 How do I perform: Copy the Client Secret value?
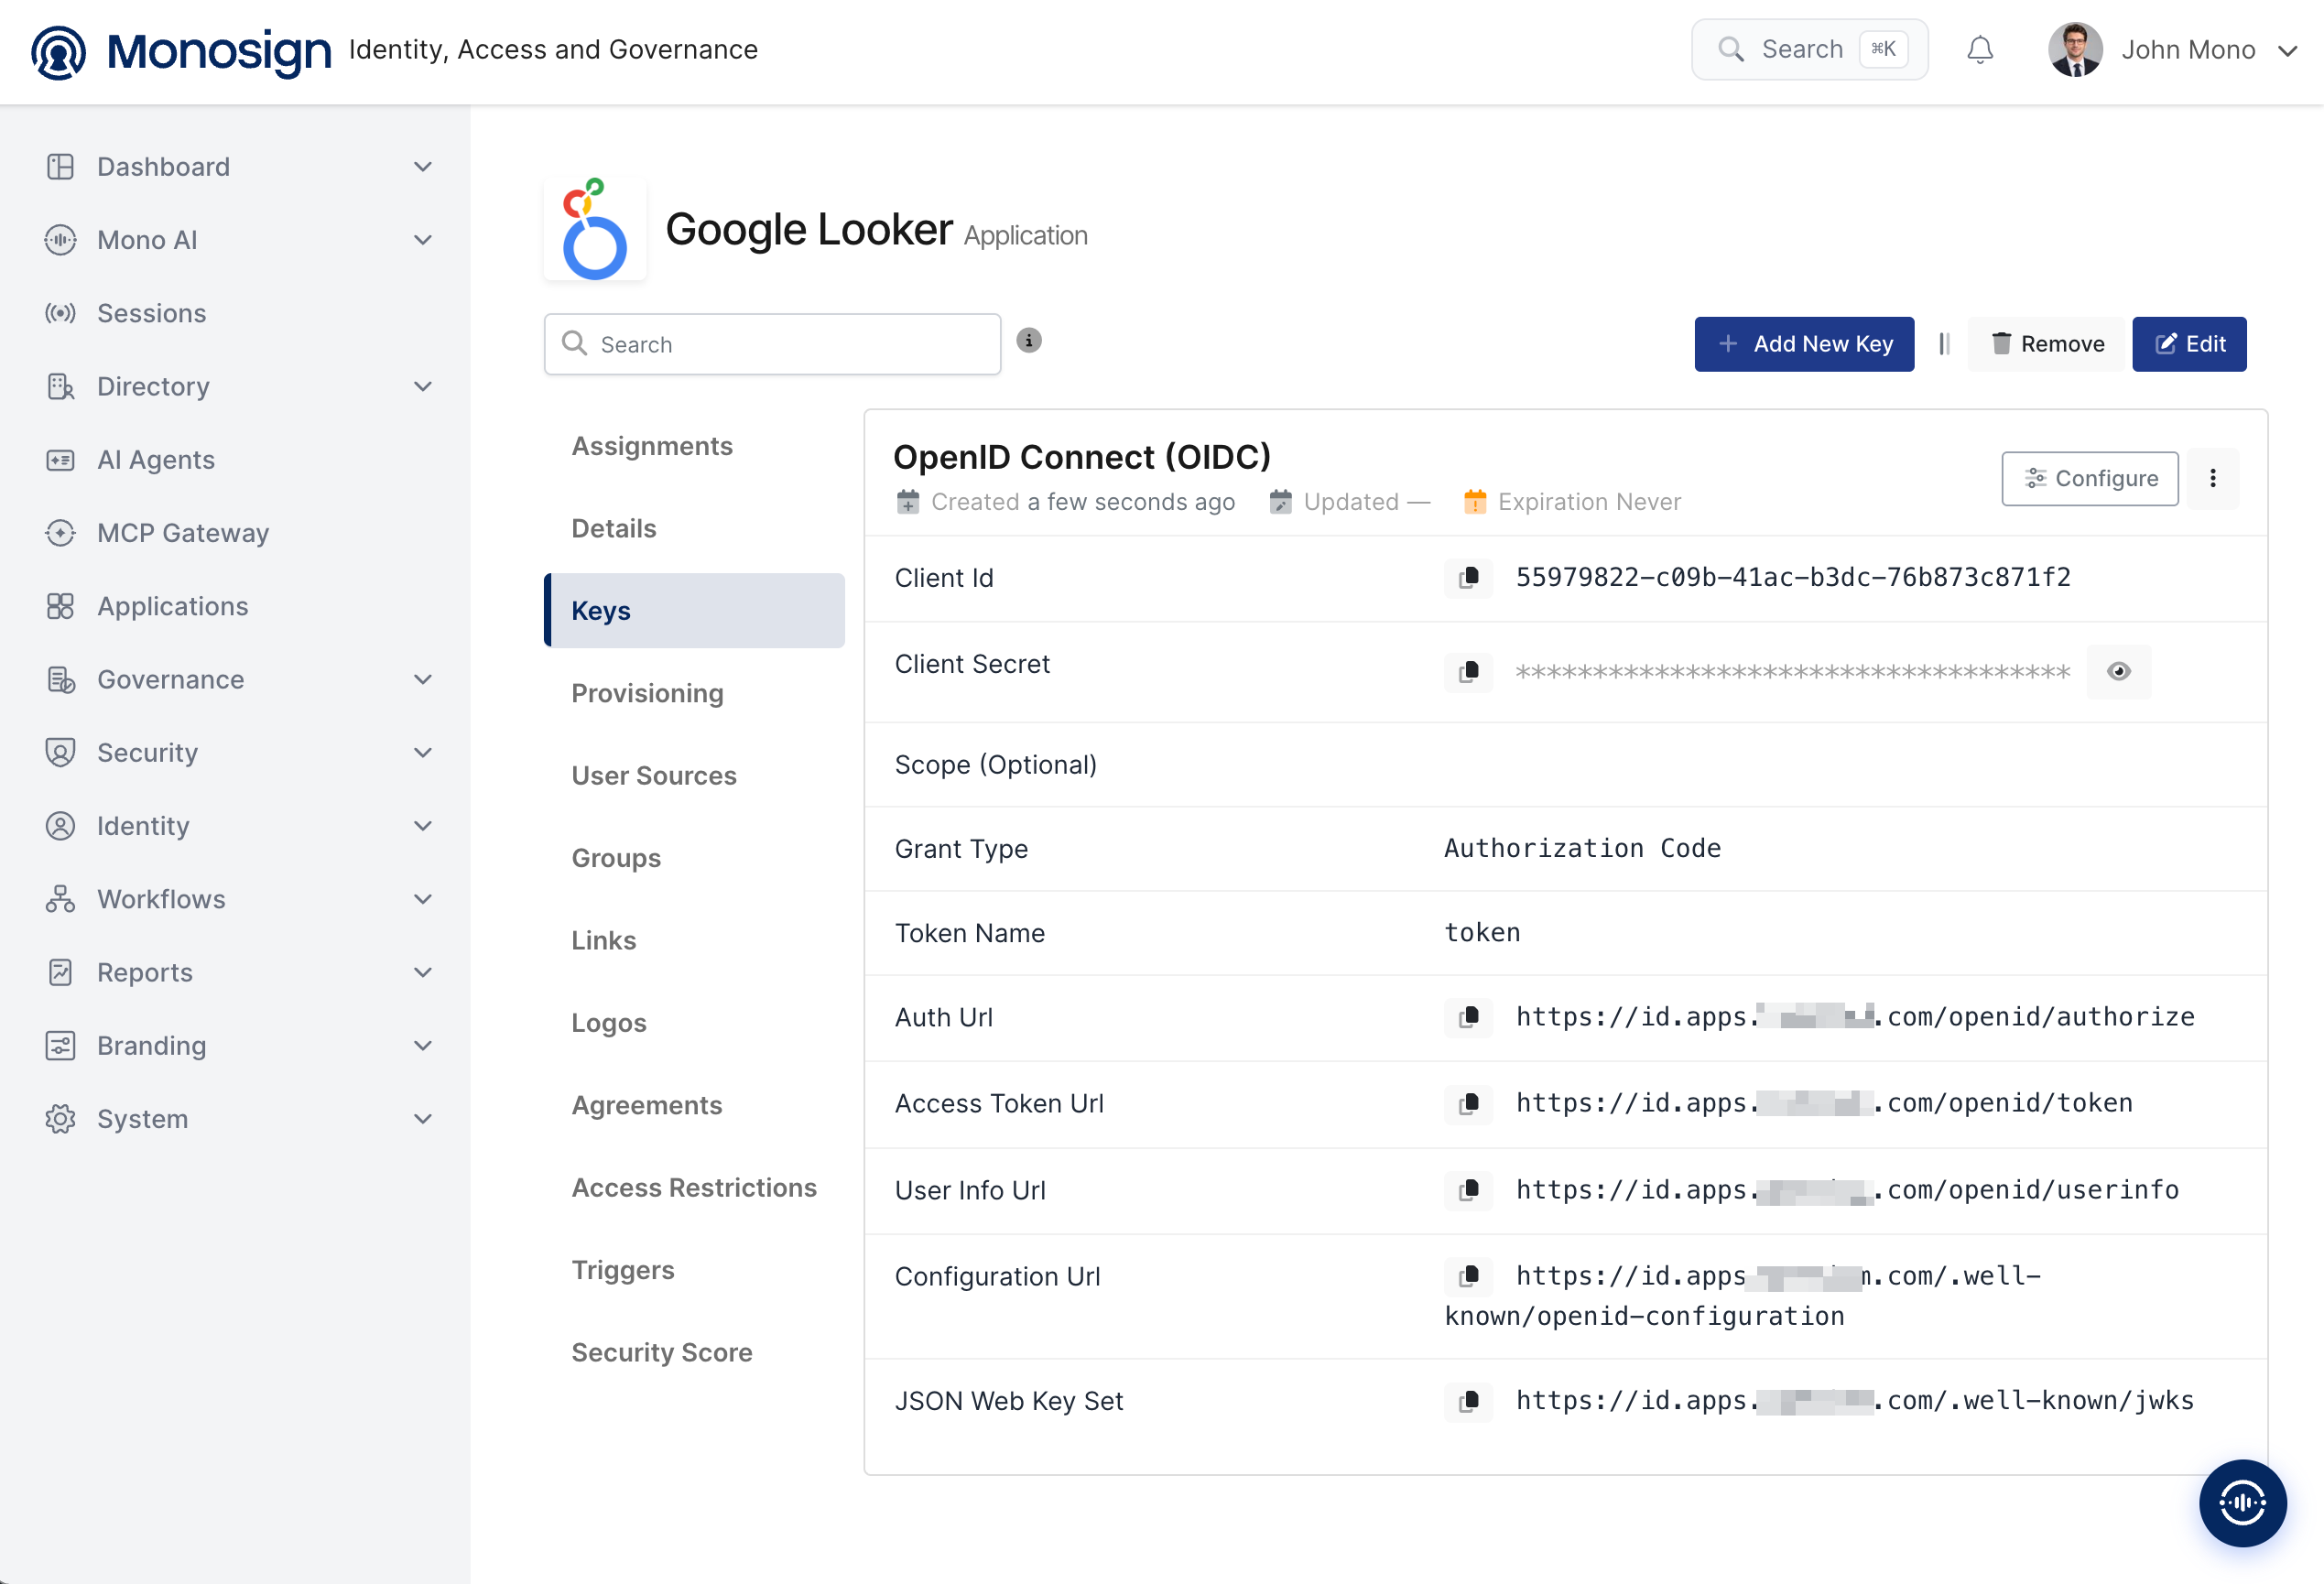tap(1468, 671)
